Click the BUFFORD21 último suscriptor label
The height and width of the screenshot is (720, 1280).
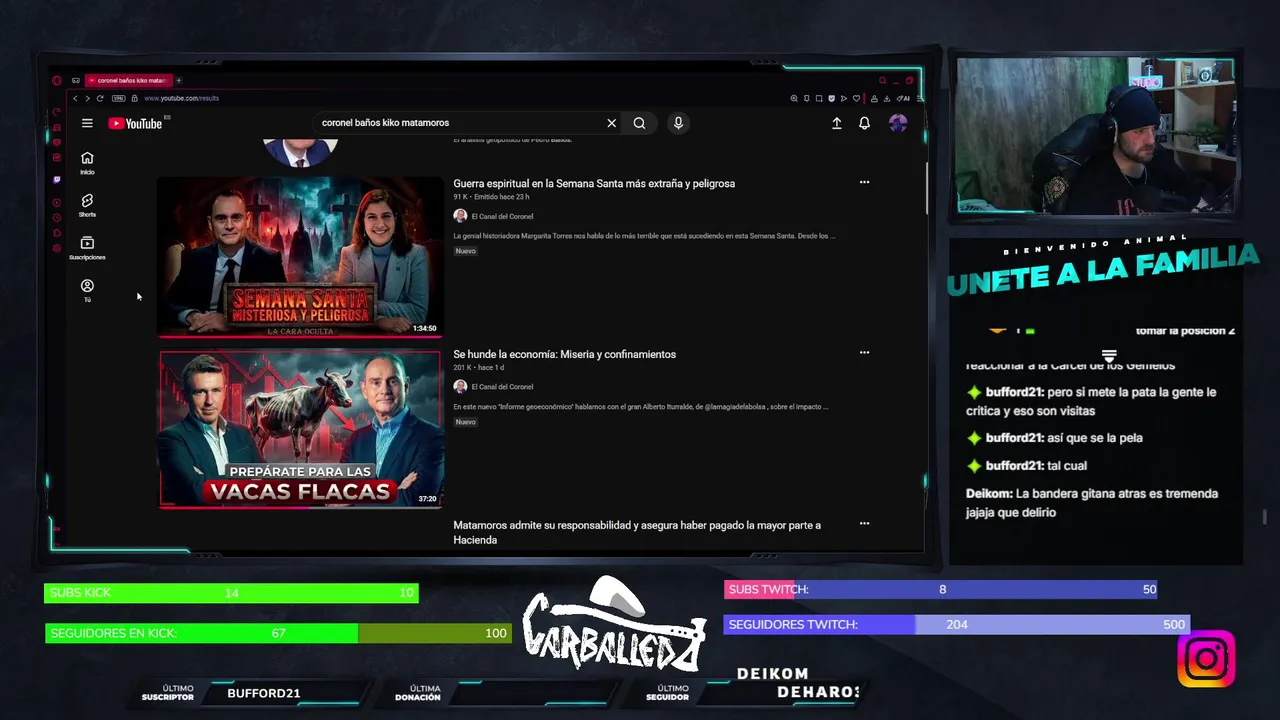[263, 693]
